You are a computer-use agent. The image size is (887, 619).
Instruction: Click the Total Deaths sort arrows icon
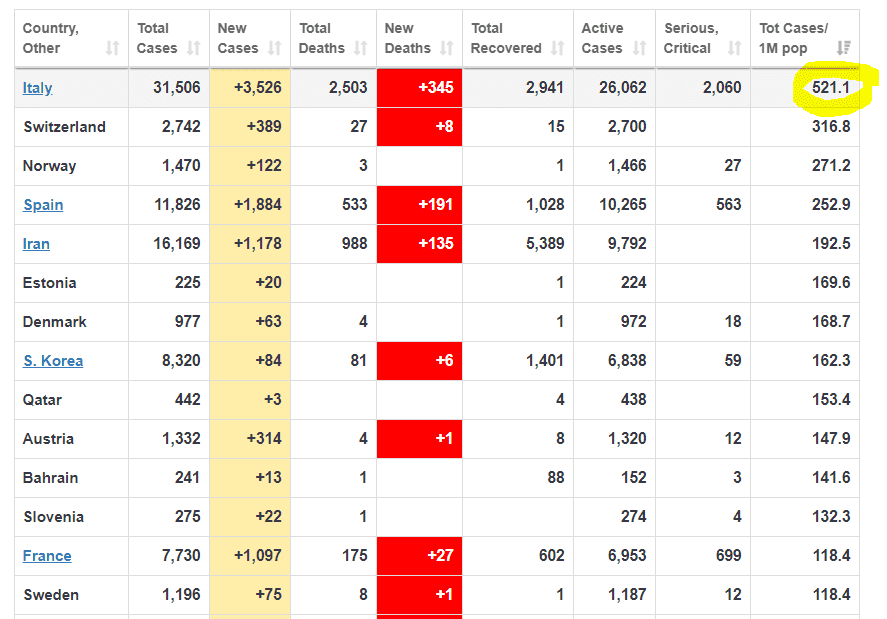(361, 48)
